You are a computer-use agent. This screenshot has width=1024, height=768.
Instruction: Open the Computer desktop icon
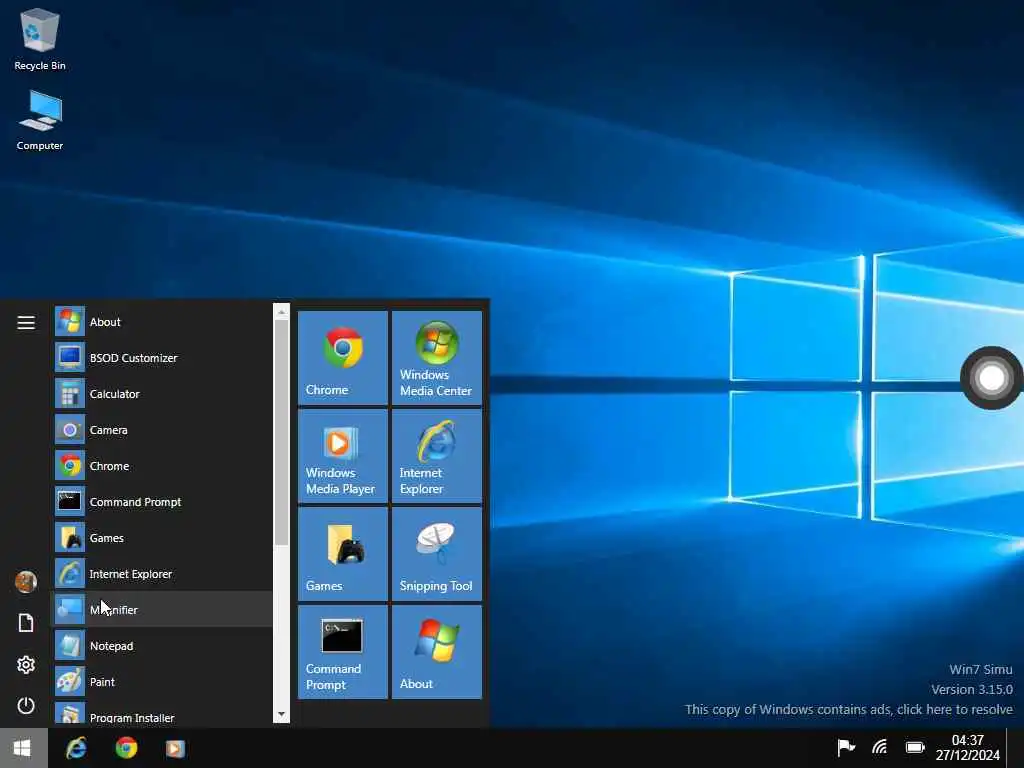(x=40, y=121)
